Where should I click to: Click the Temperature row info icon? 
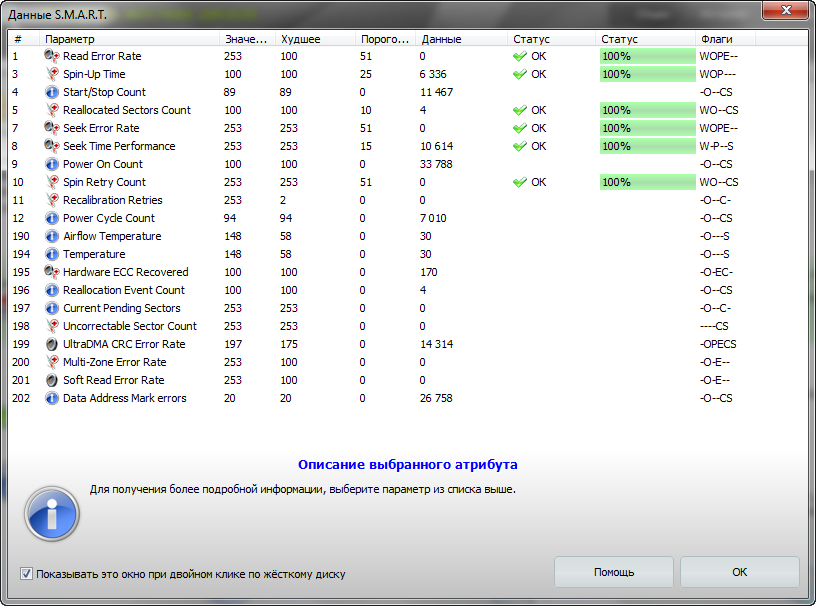52,254
